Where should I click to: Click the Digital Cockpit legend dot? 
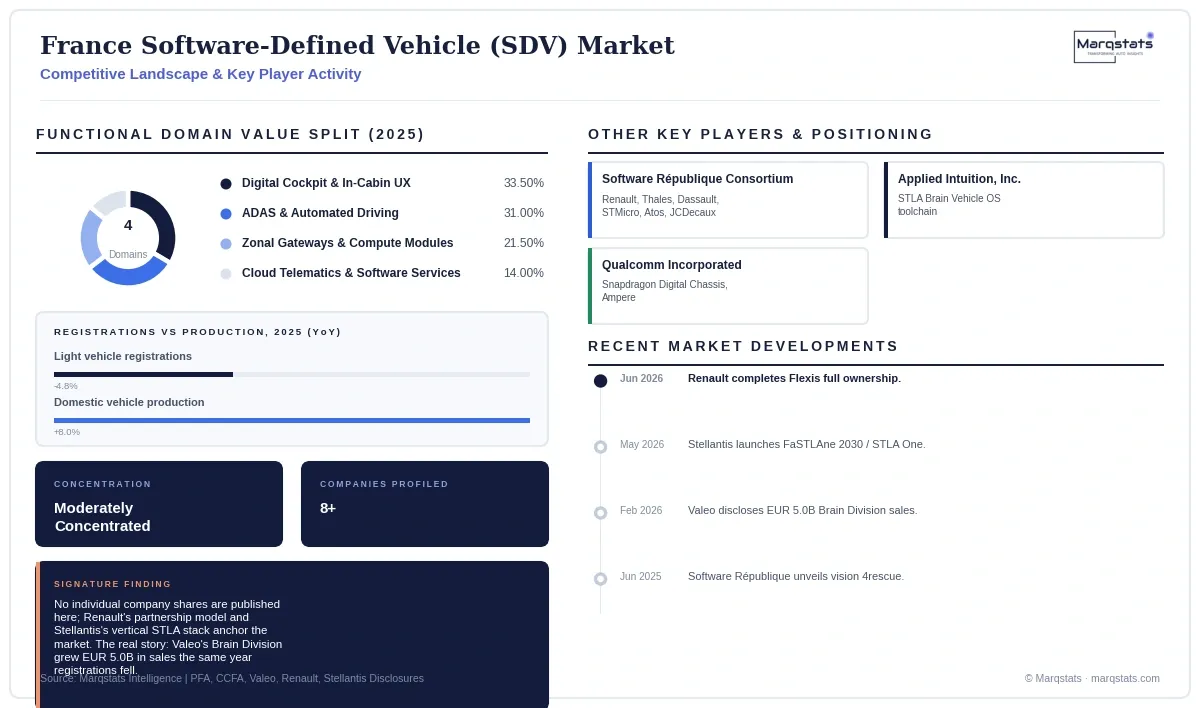tap(226, 184)
